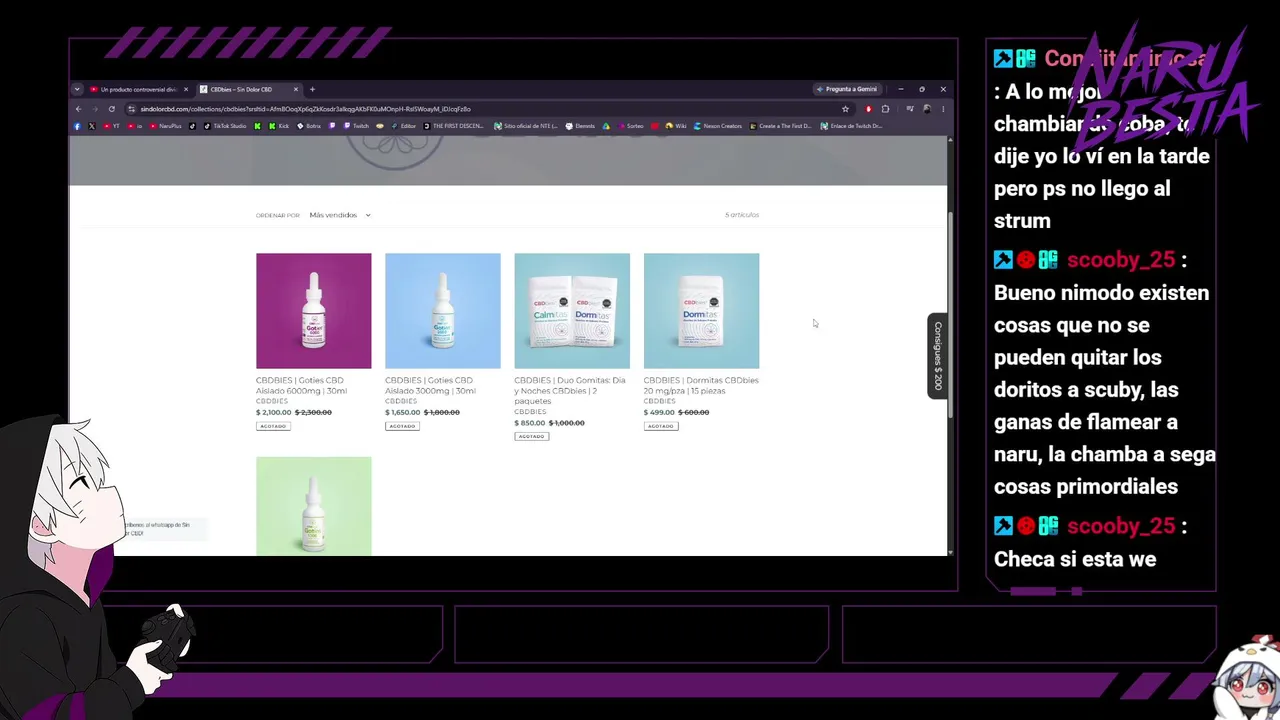
Task: Open Duo Gomitas: Día y Noches link
Action: tap(570, 390)
